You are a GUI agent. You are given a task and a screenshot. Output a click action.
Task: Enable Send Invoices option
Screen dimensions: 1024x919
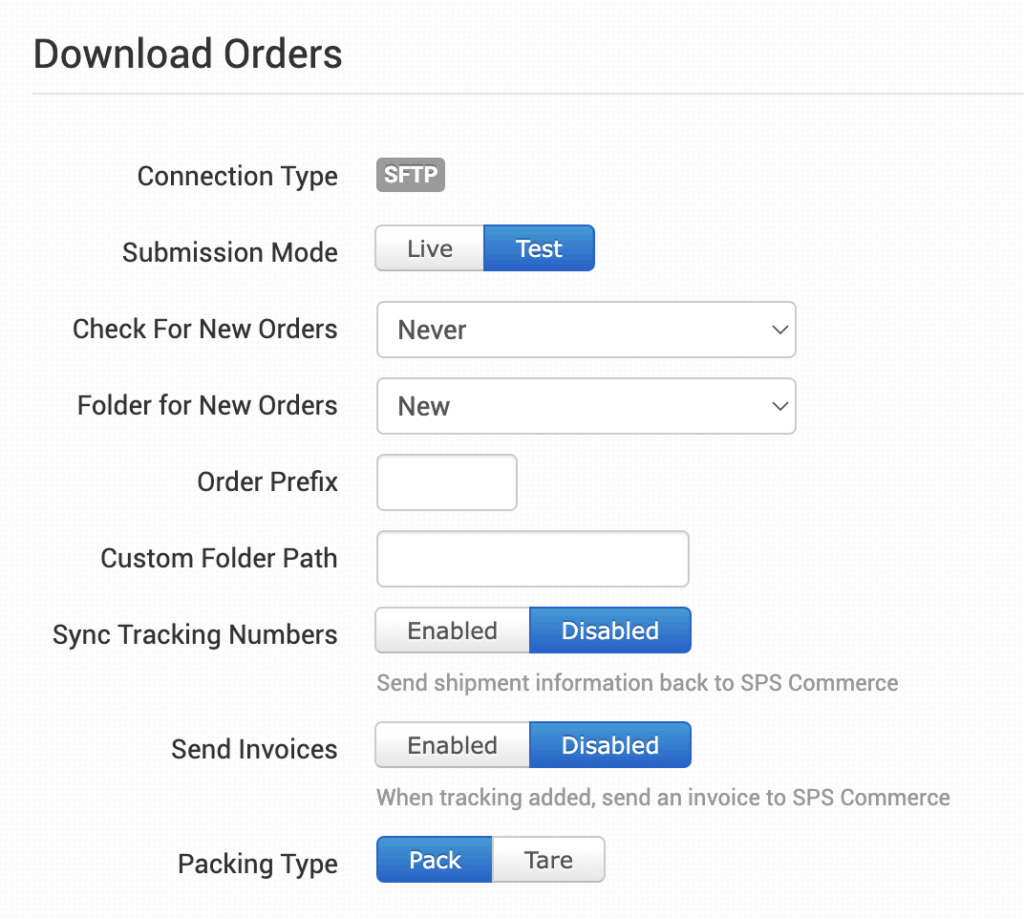[x=452, y=746]
